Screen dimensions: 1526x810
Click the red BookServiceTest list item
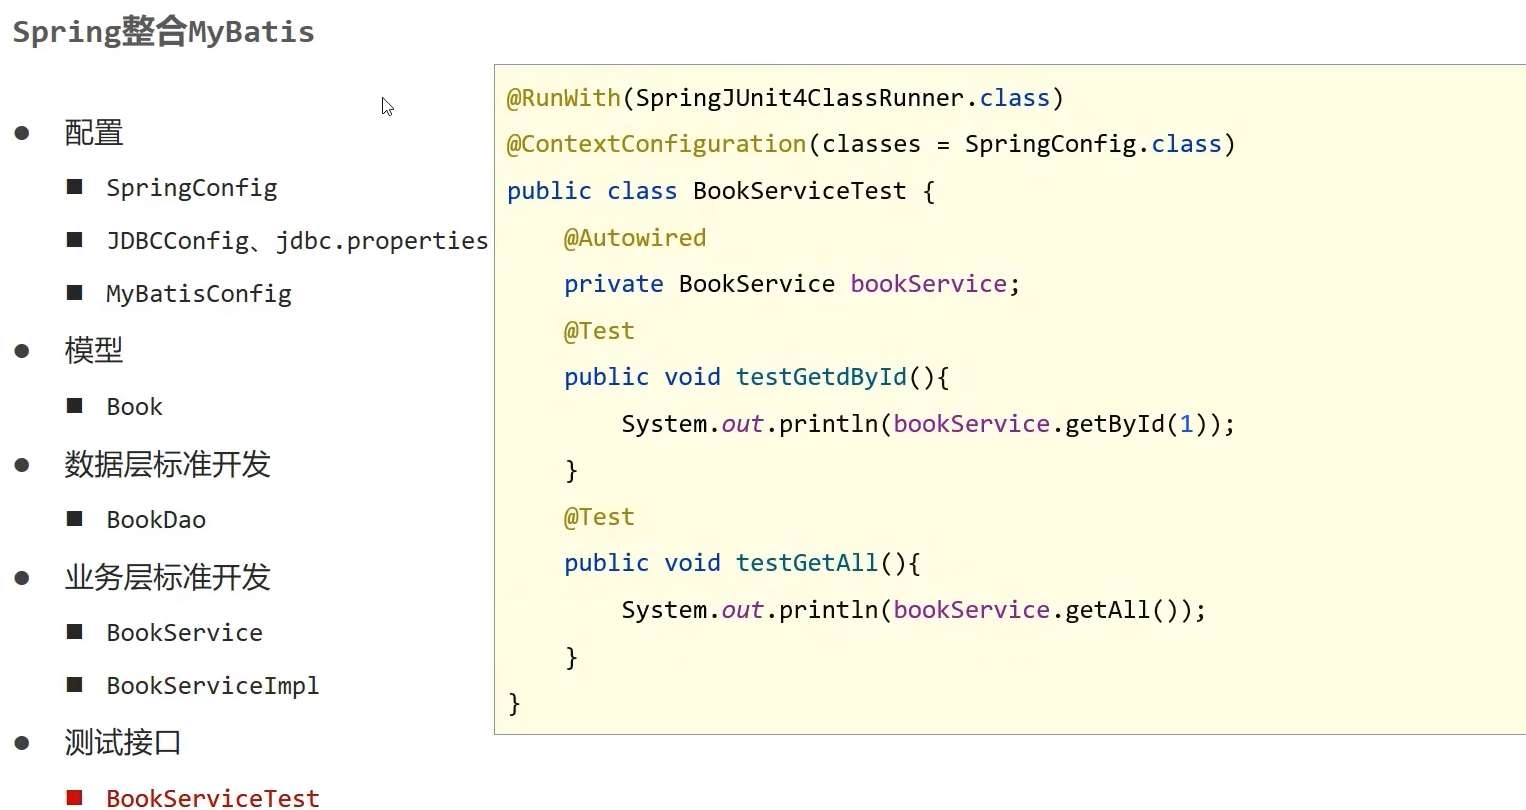point(212,797)
